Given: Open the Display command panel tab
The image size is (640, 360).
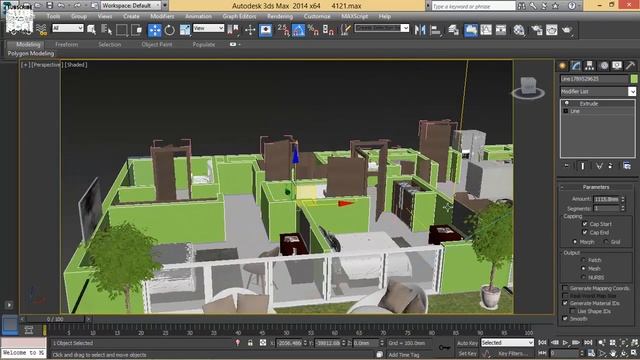Looking at the screenshot, I should pyautogui.click(x=617, y=66).
